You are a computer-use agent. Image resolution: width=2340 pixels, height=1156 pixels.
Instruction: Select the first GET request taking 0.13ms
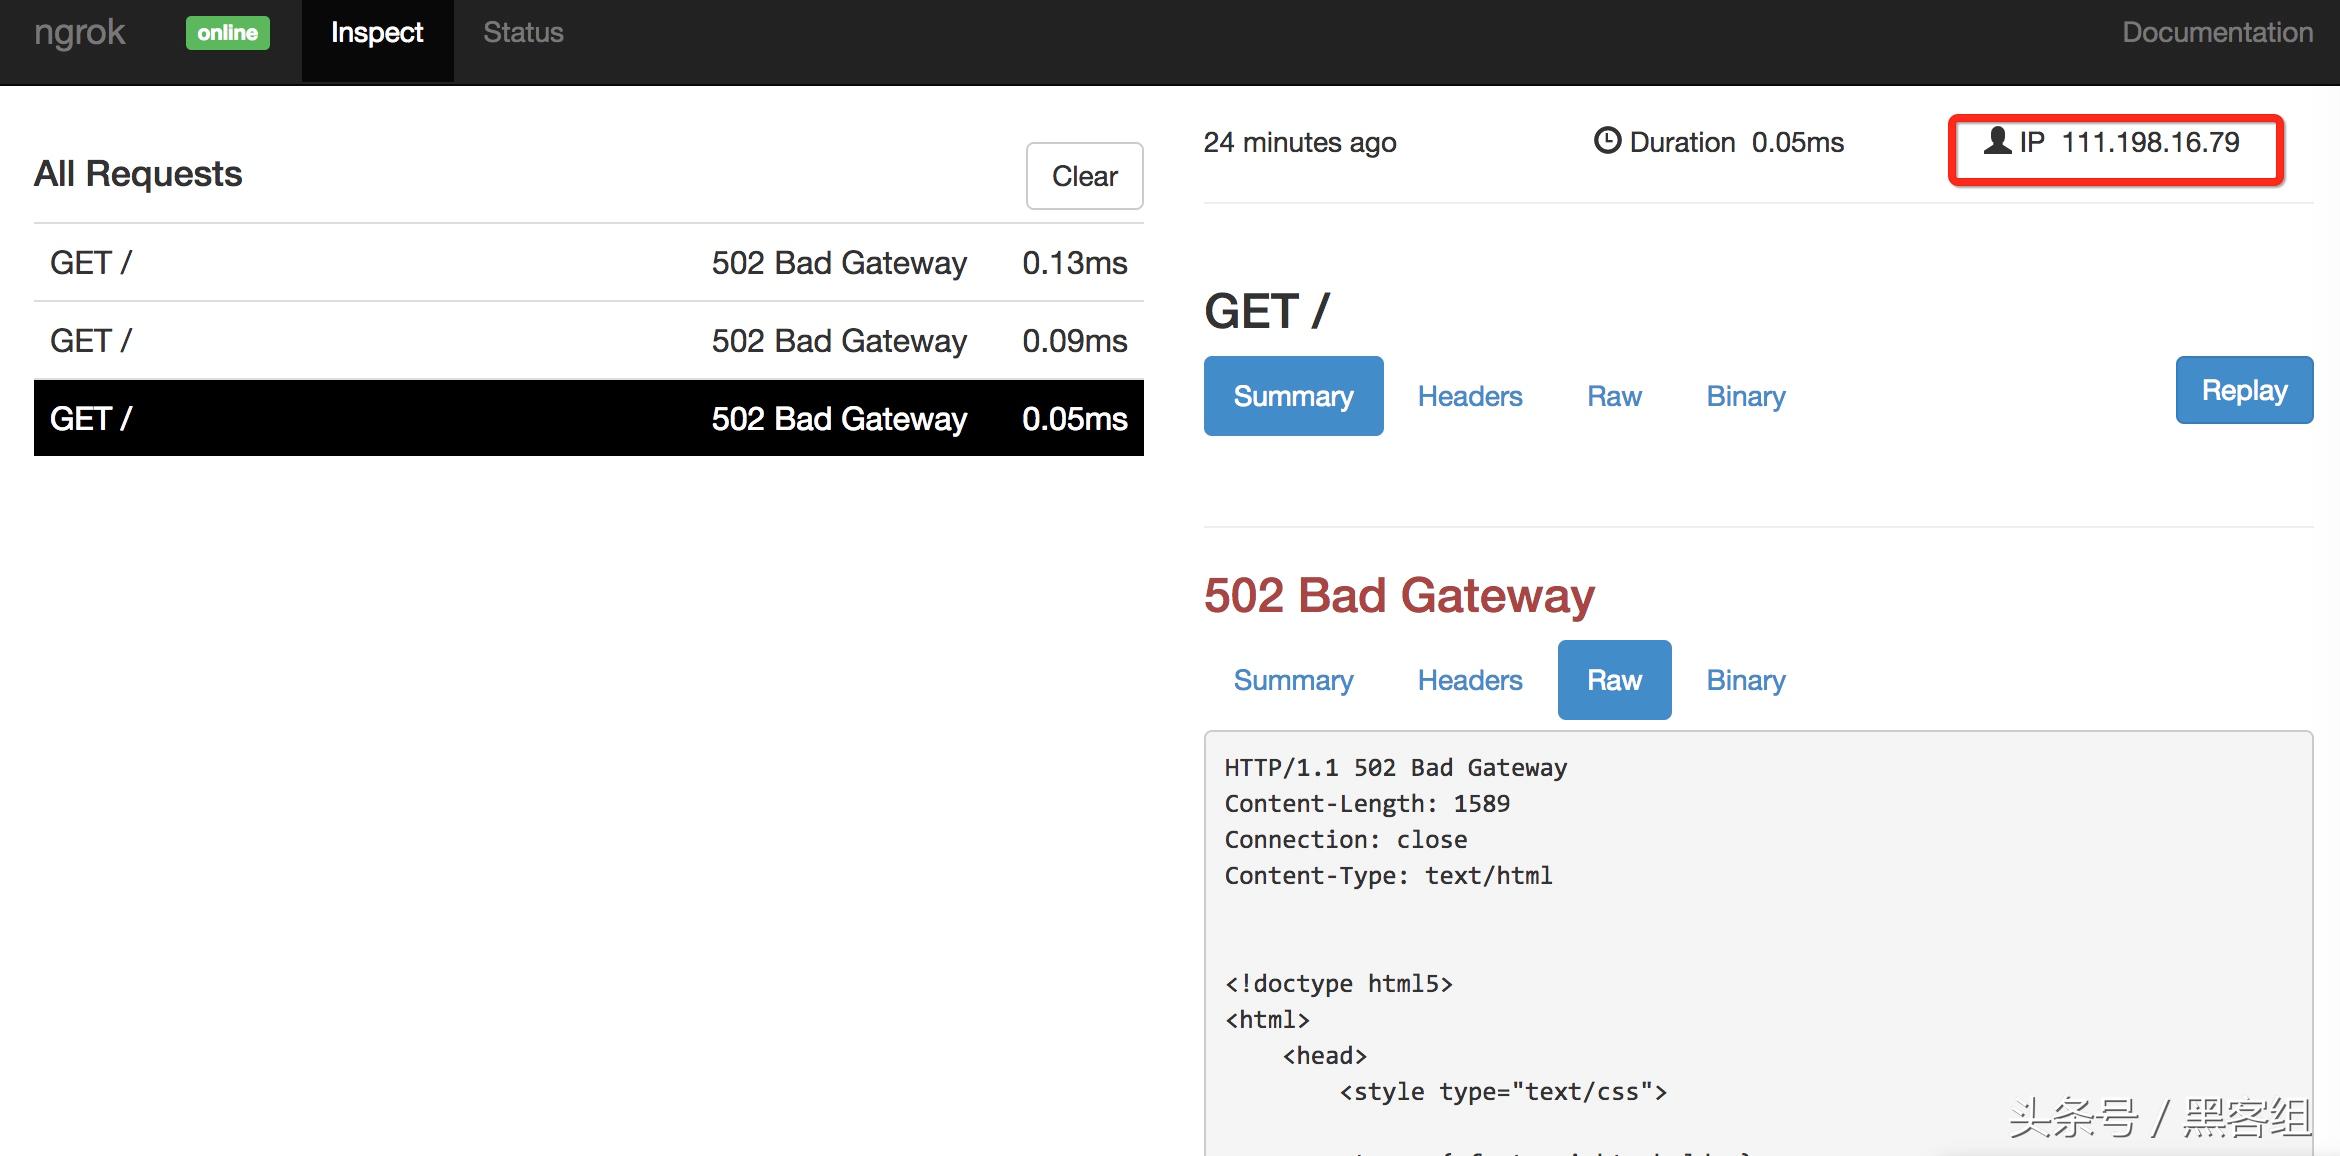(x=588, y=263)
